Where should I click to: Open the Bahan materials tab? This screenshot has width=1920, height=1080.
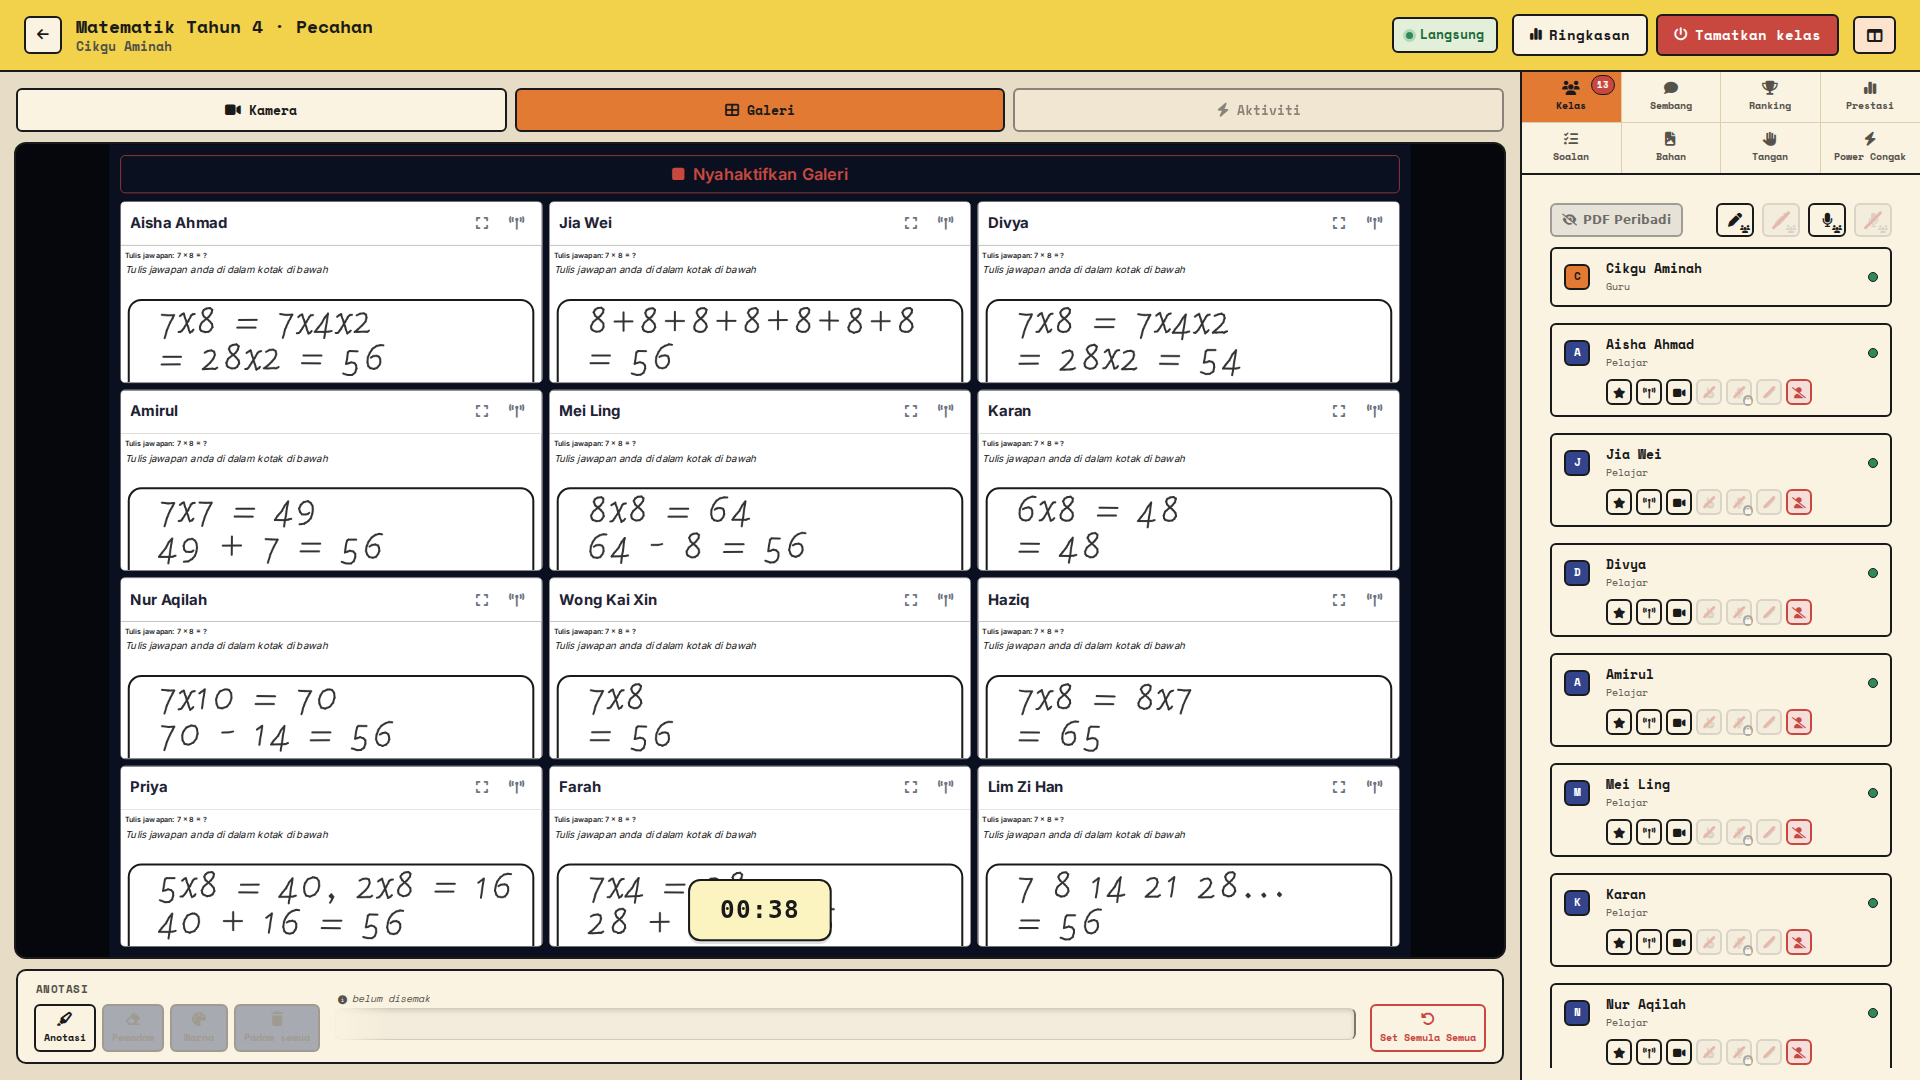coord(1671,147)
